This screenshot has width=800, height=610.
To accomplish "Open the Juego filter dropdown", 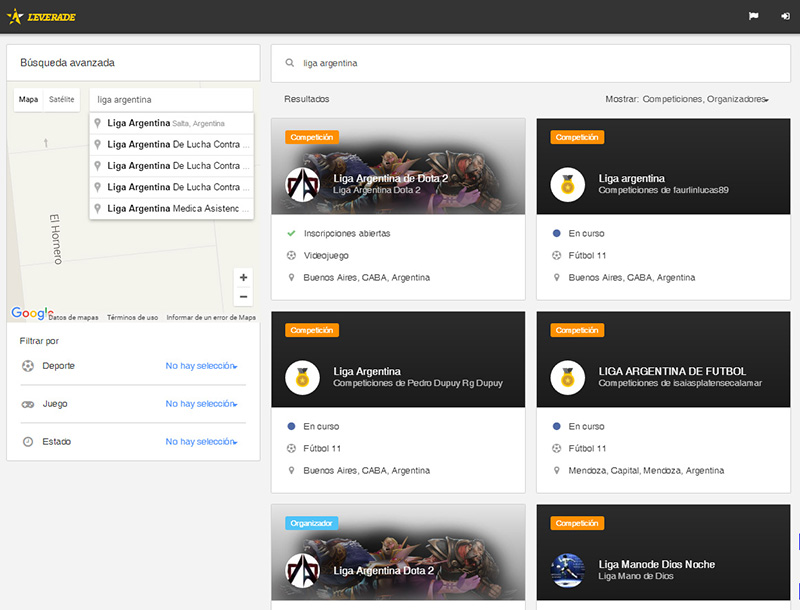I will pyautogui.click(x=201, y=404).
